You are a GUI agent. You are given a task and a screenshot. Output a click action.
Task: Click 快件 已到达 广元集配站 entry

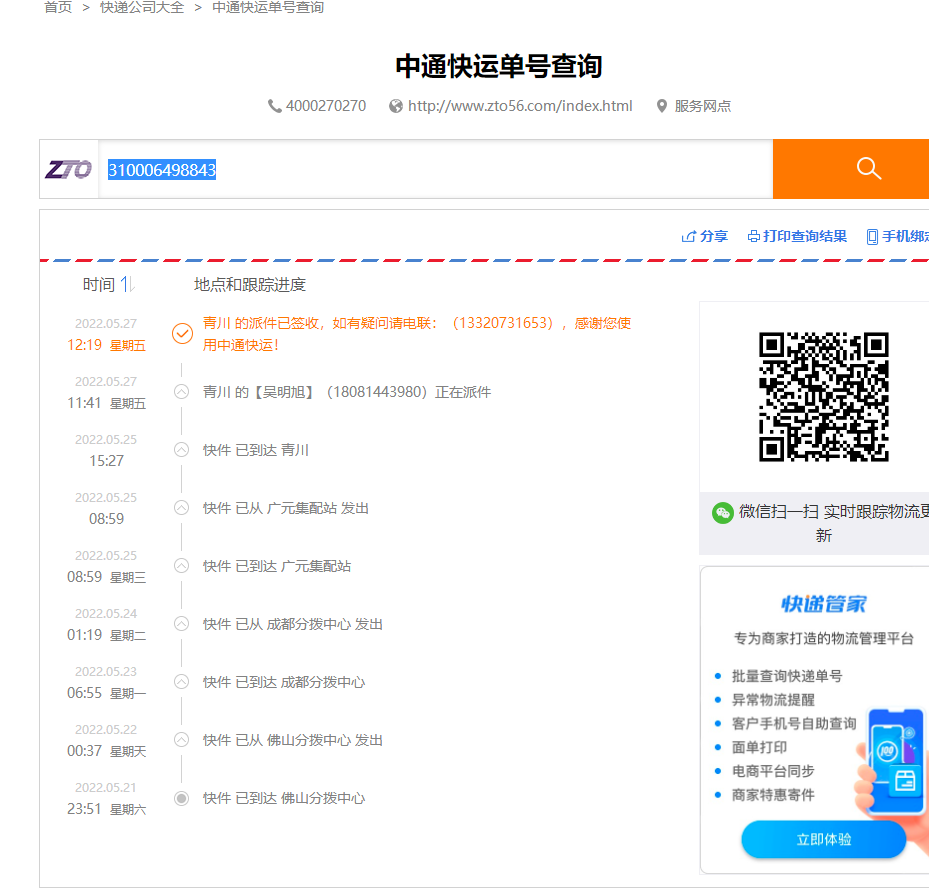click(x=277, y=566)
